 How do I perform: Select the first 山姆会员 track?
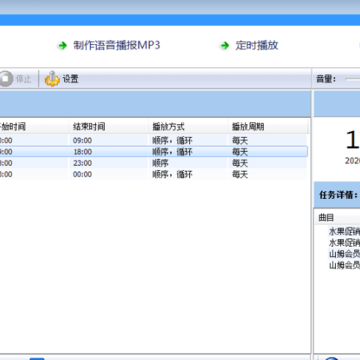point(344,254)
